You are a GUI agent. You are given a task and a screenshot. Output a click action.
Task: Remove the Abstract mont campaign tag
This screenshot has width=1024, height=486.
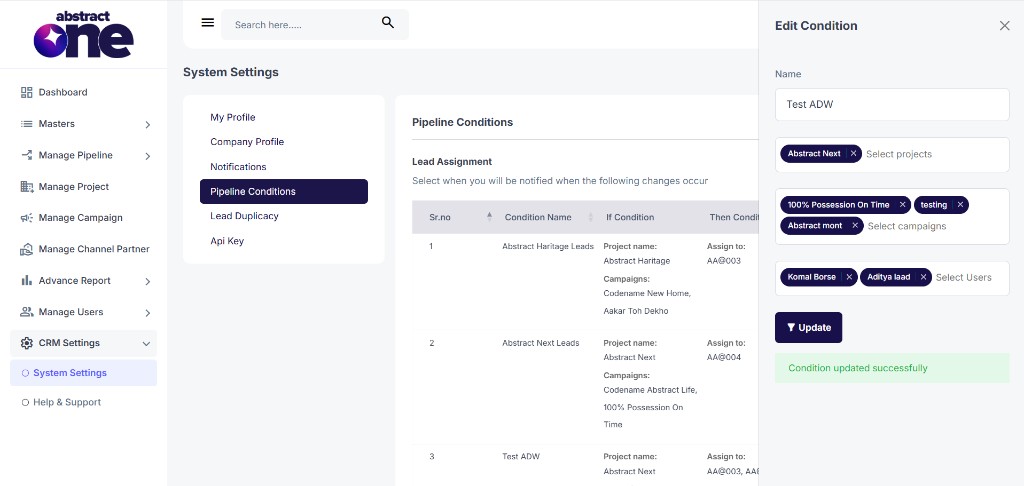coord(855,225)
